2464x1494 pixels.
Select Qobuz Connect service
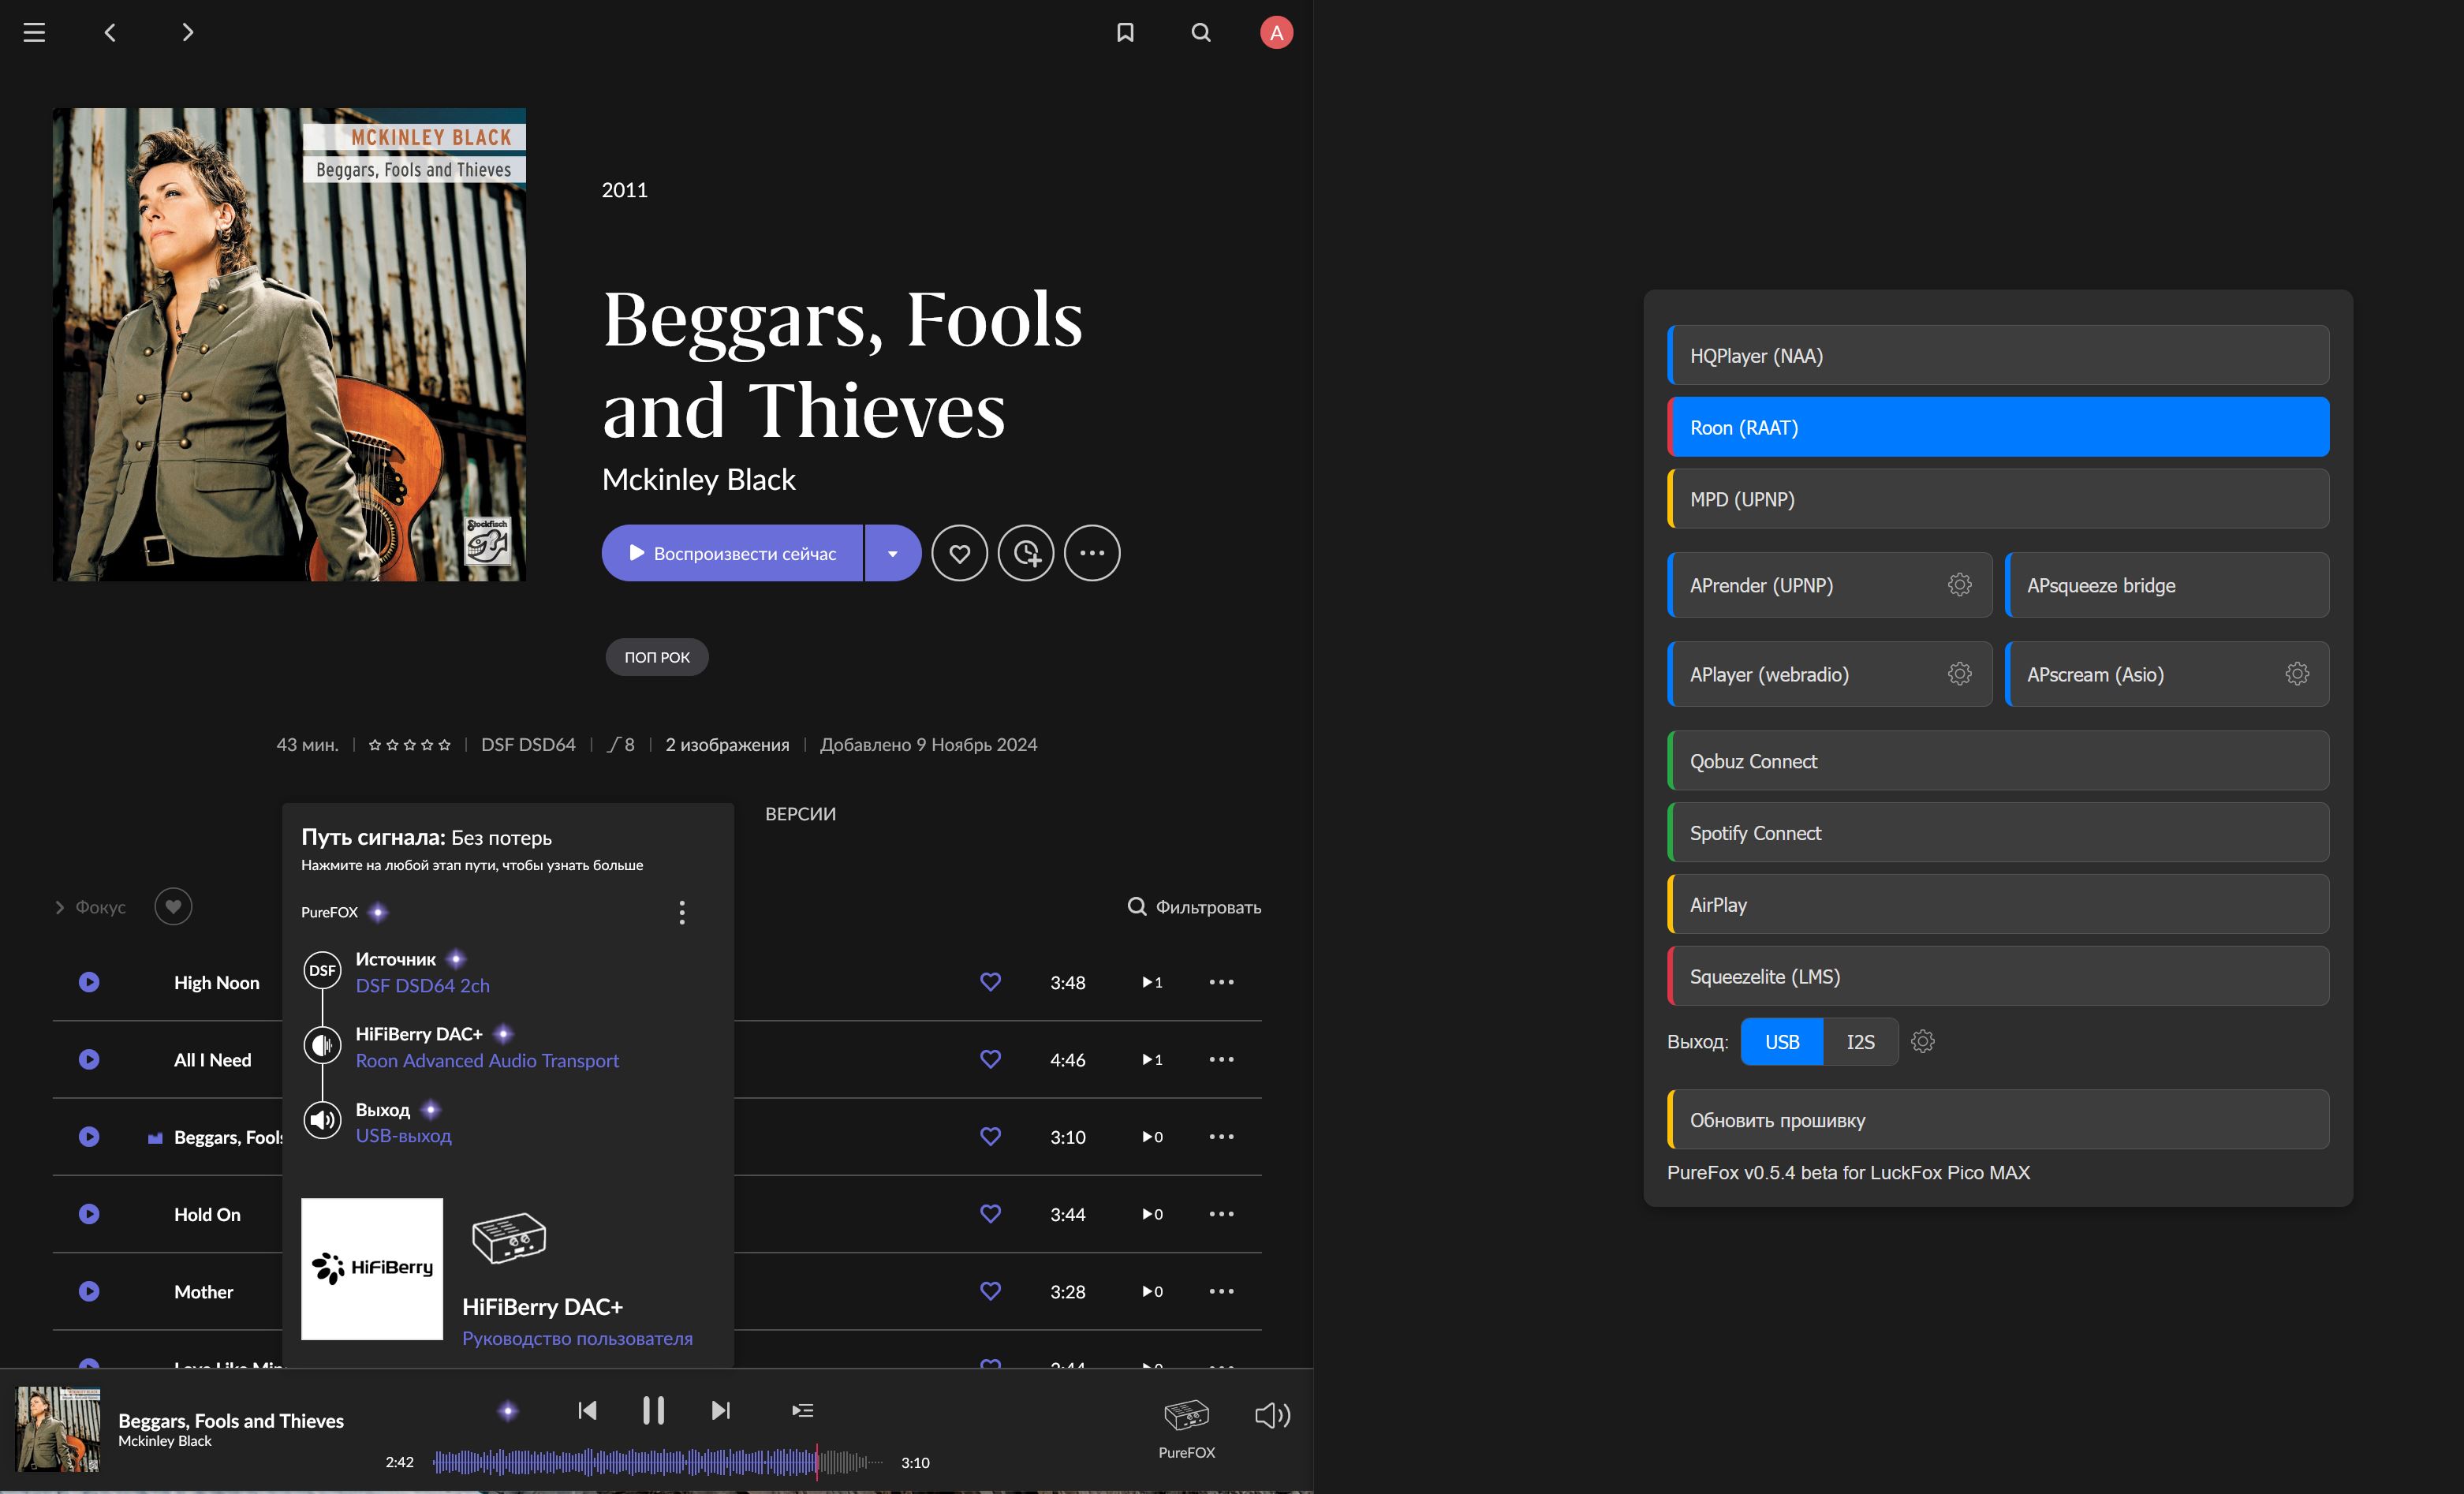pyautogui.click(x=1998, y=761)
